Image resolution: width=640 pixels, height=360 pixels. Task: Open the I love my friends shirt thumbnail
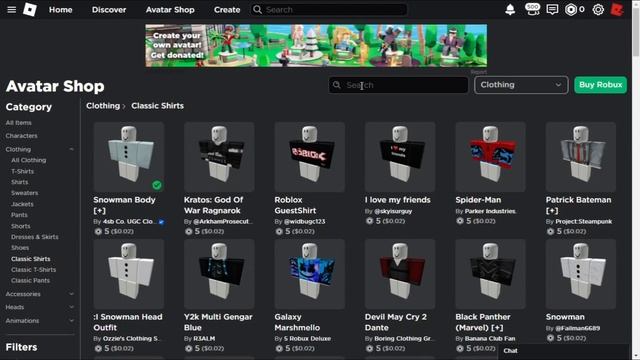pos(400,157)
